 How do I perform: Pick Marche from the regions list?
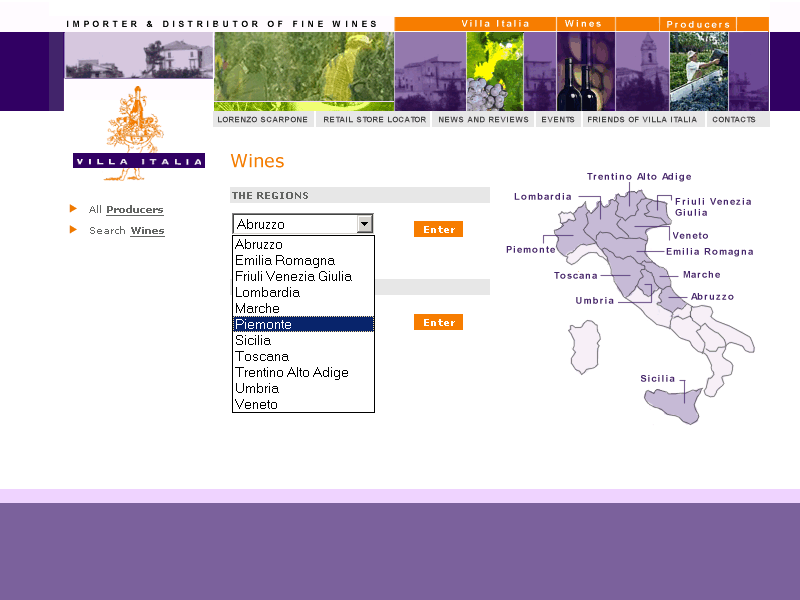click(x=303, y=308)
